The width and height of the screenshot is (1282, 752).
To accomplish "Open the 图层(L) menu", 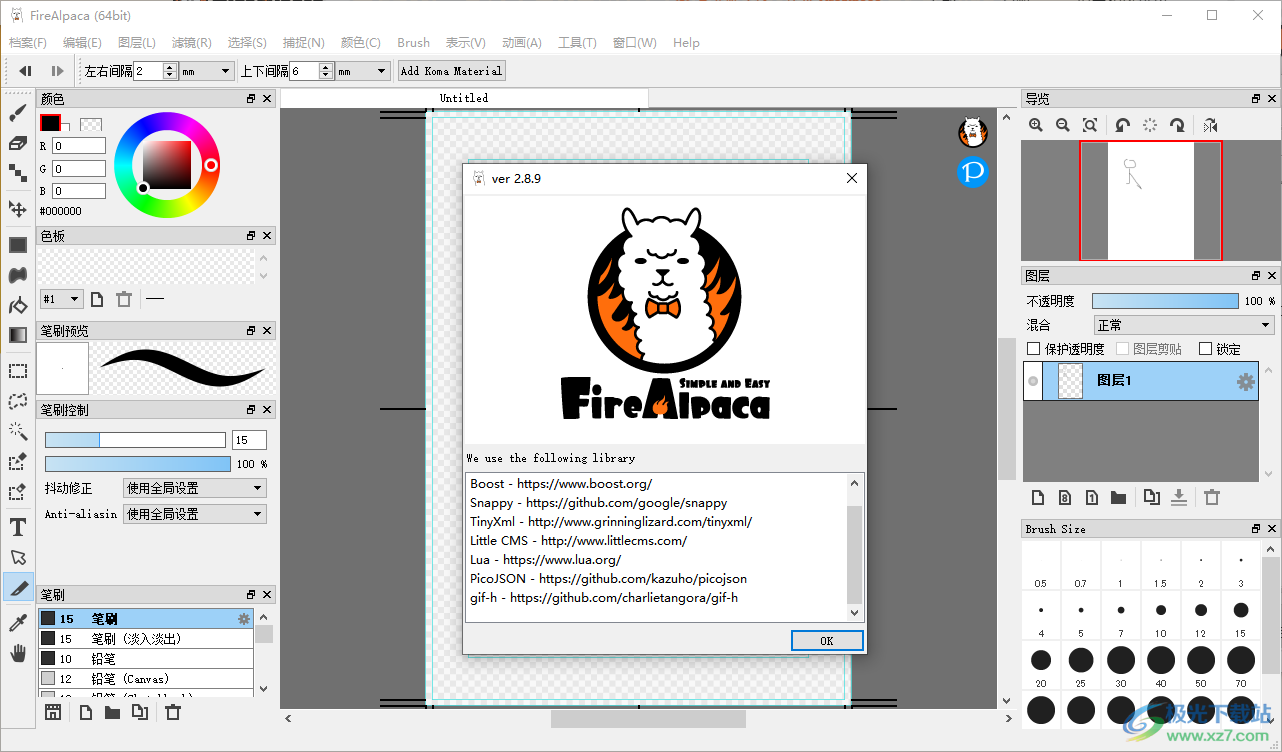I will coord(137,43).
